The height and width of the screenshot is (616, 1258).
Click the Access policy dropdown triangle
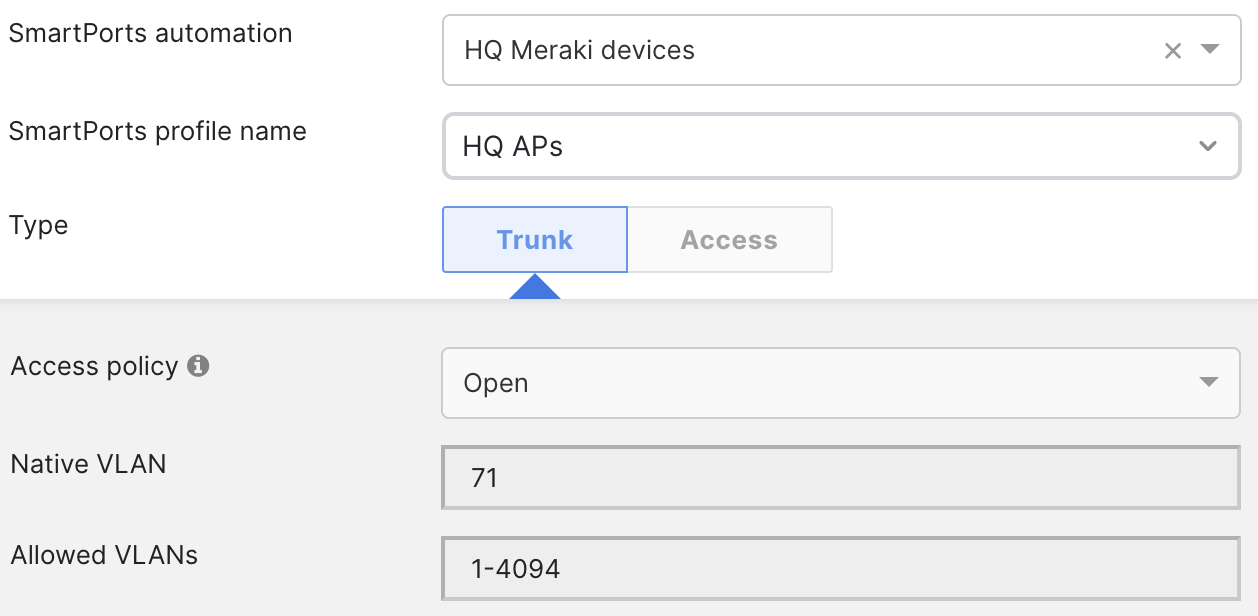pos(1209,382)
